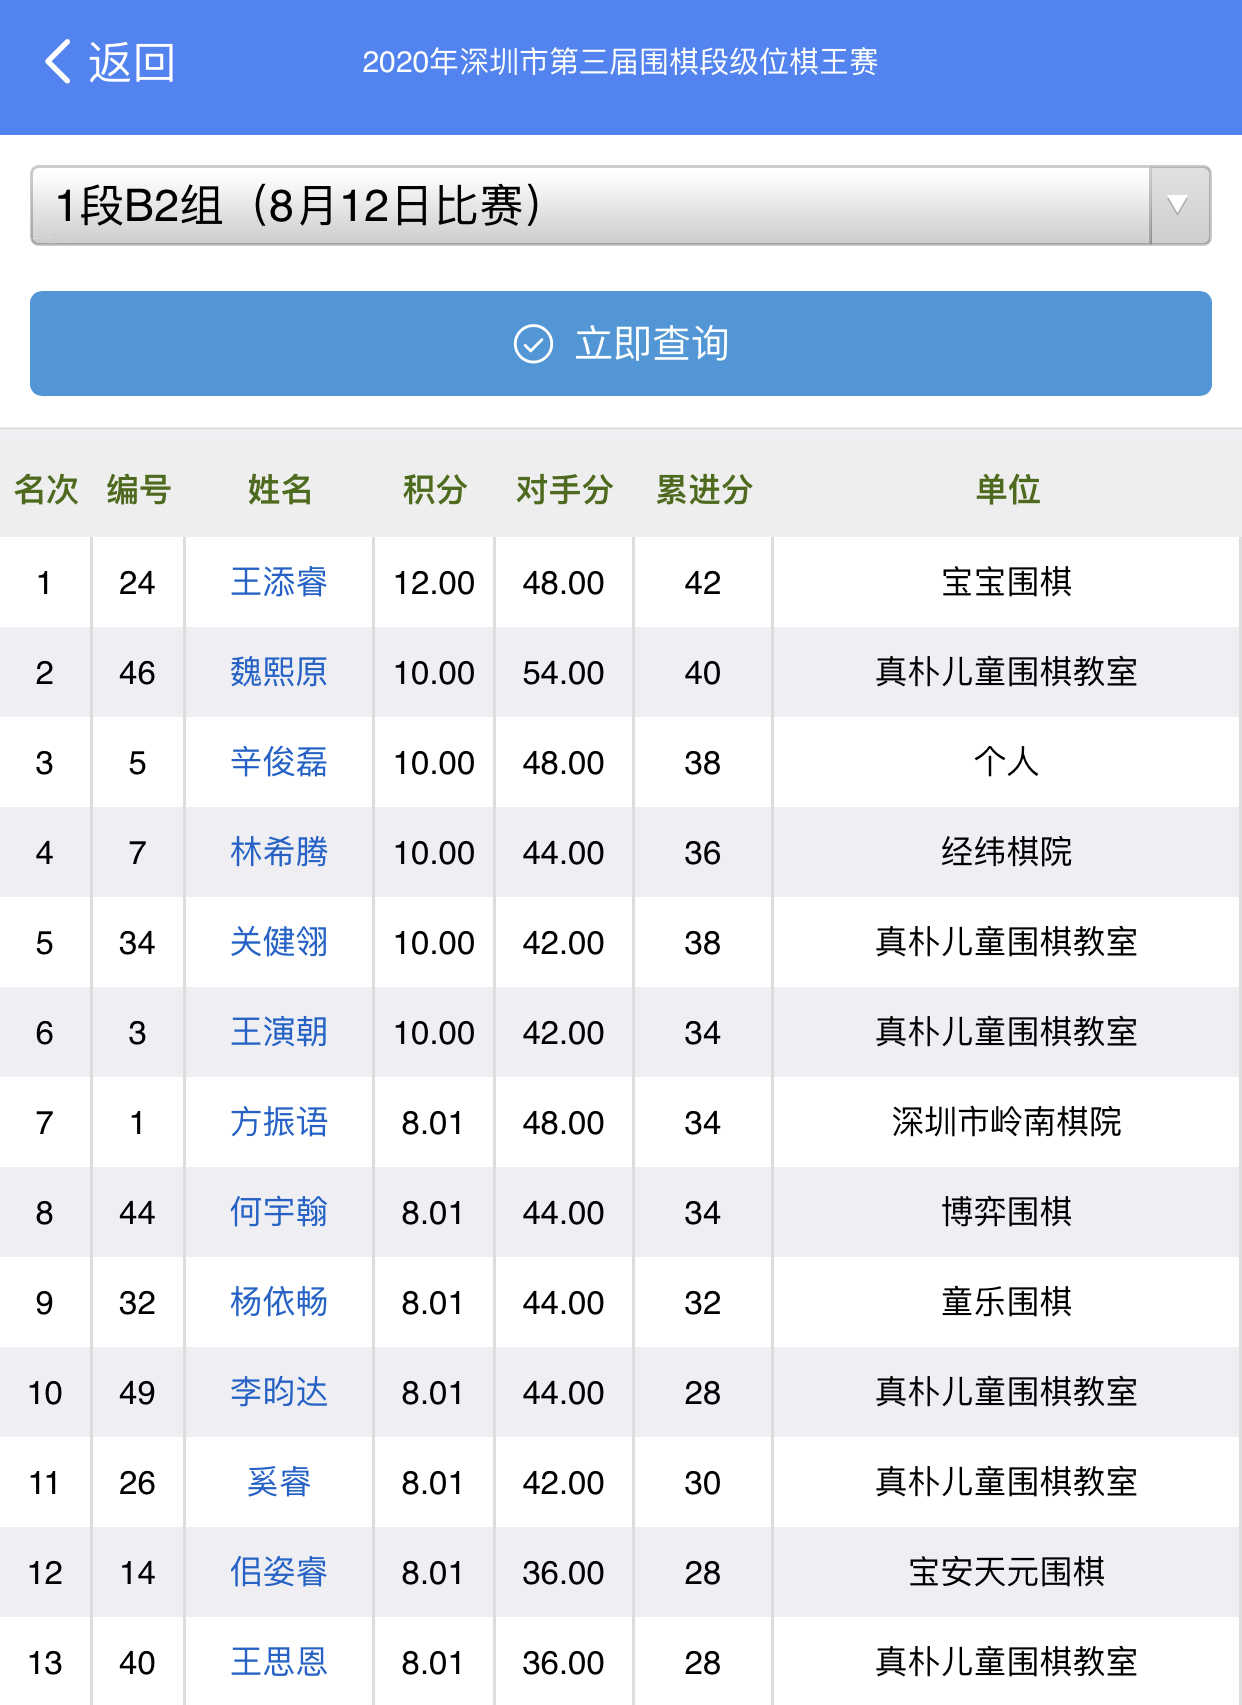This screenshot has width=1242, height=1705.
Task: Open player 侣姿睿 details
Action: (279, 1572)
